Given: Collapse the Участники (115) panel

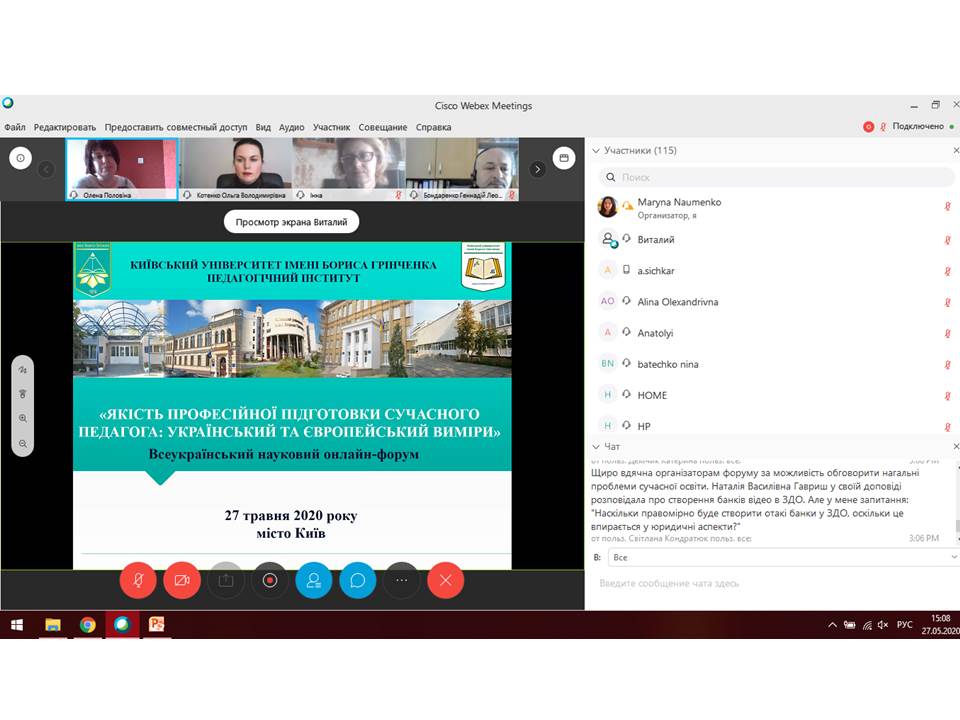Looking at the screenshot, I should click(x=597, y=151).
